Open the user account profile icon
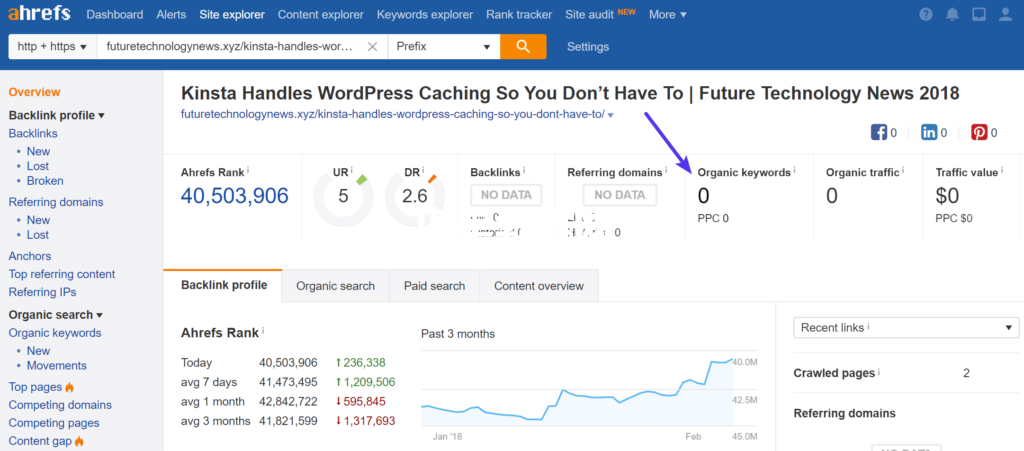 [1006, 14]
